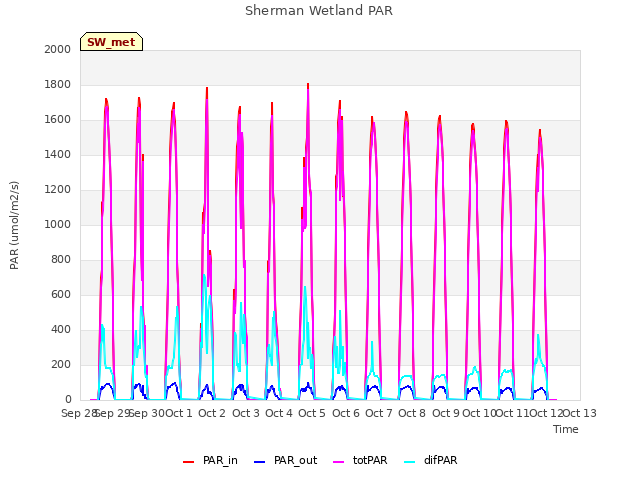Click the Oct 1 x-axis label
The height and width of the screenshot is (480, 640).
click(179, 413)
